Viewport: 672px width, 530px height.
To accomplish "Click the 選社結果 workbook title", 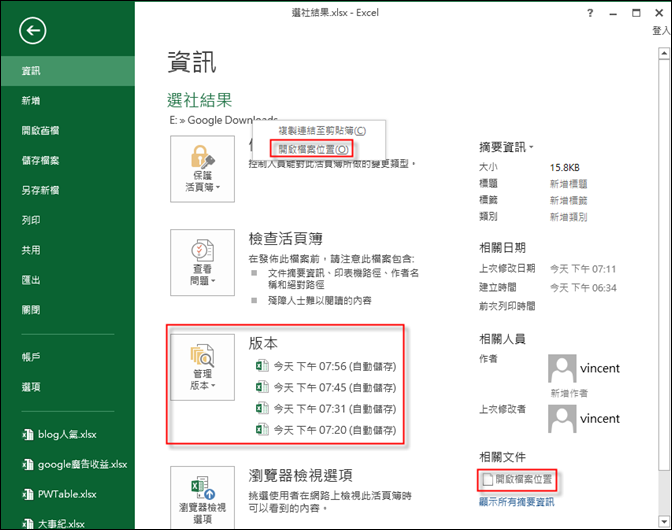I will 199,100.
